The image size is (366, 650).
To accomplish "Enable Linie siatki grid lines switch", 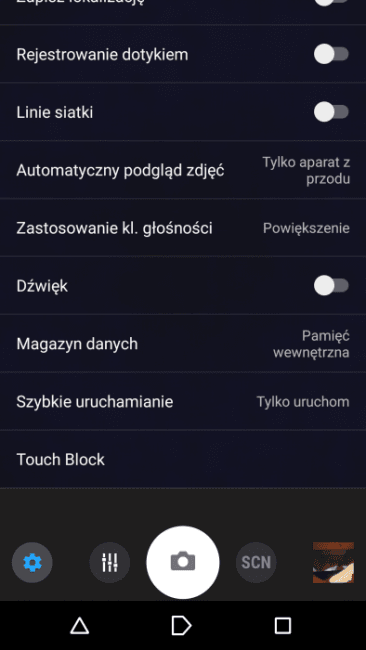I will tap(331, 112).
